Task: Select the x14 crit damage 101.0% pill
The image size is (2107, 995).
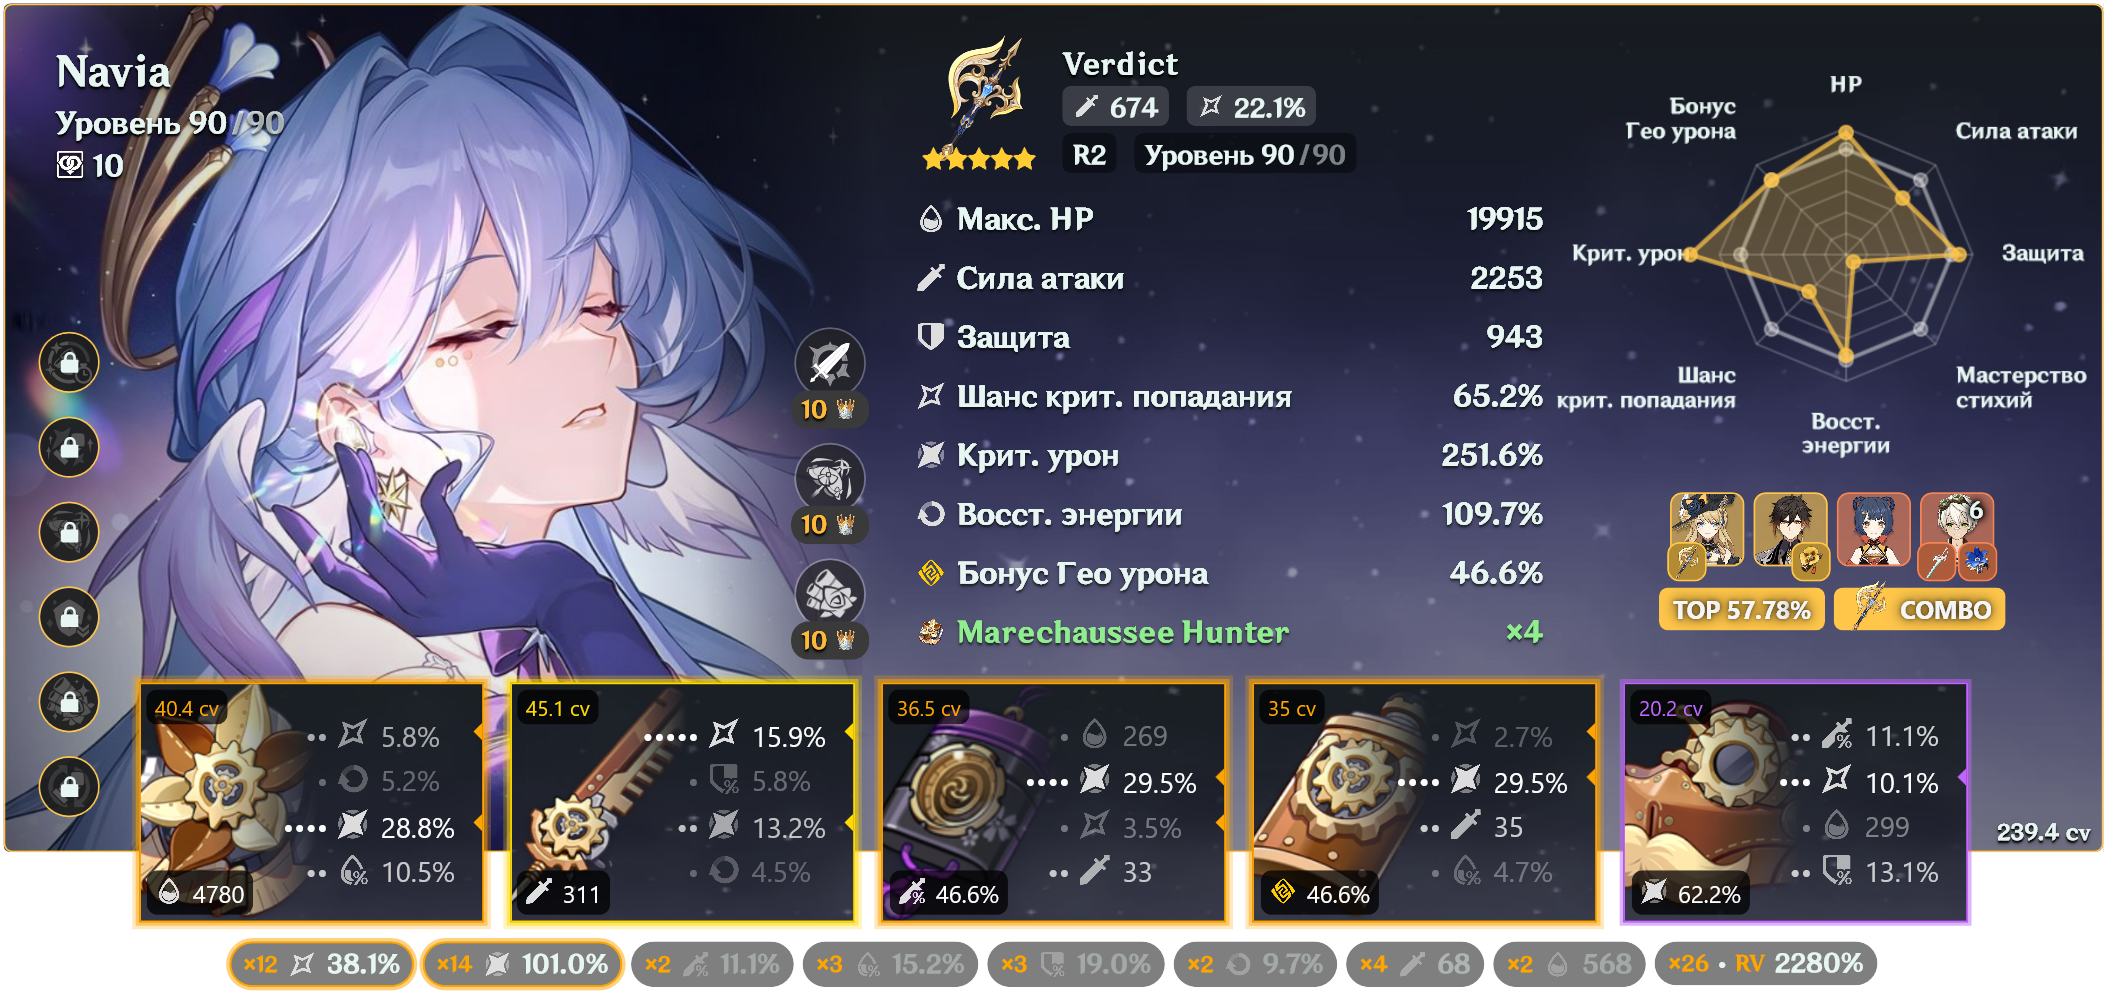Action: 522,964
